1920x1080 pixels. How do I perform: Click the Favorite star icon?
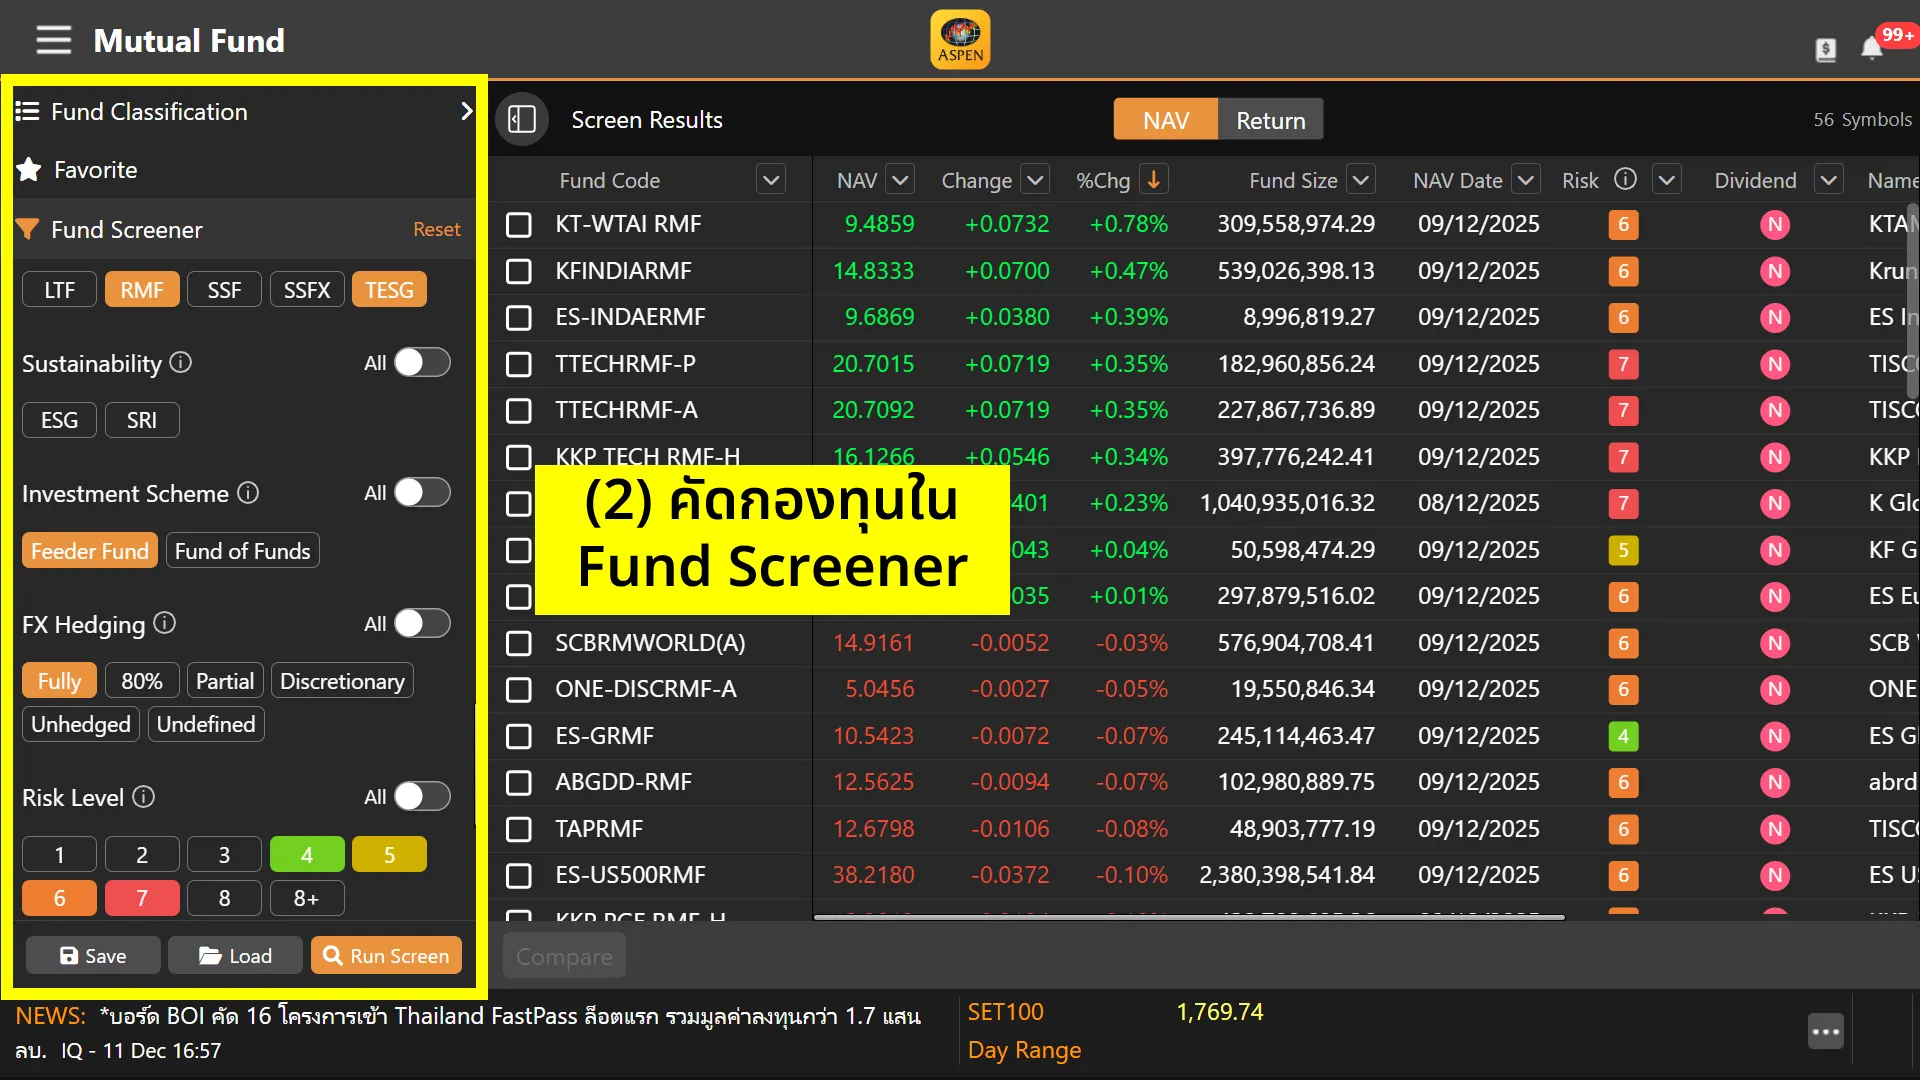pyautogui.click(x=29, y=170)
